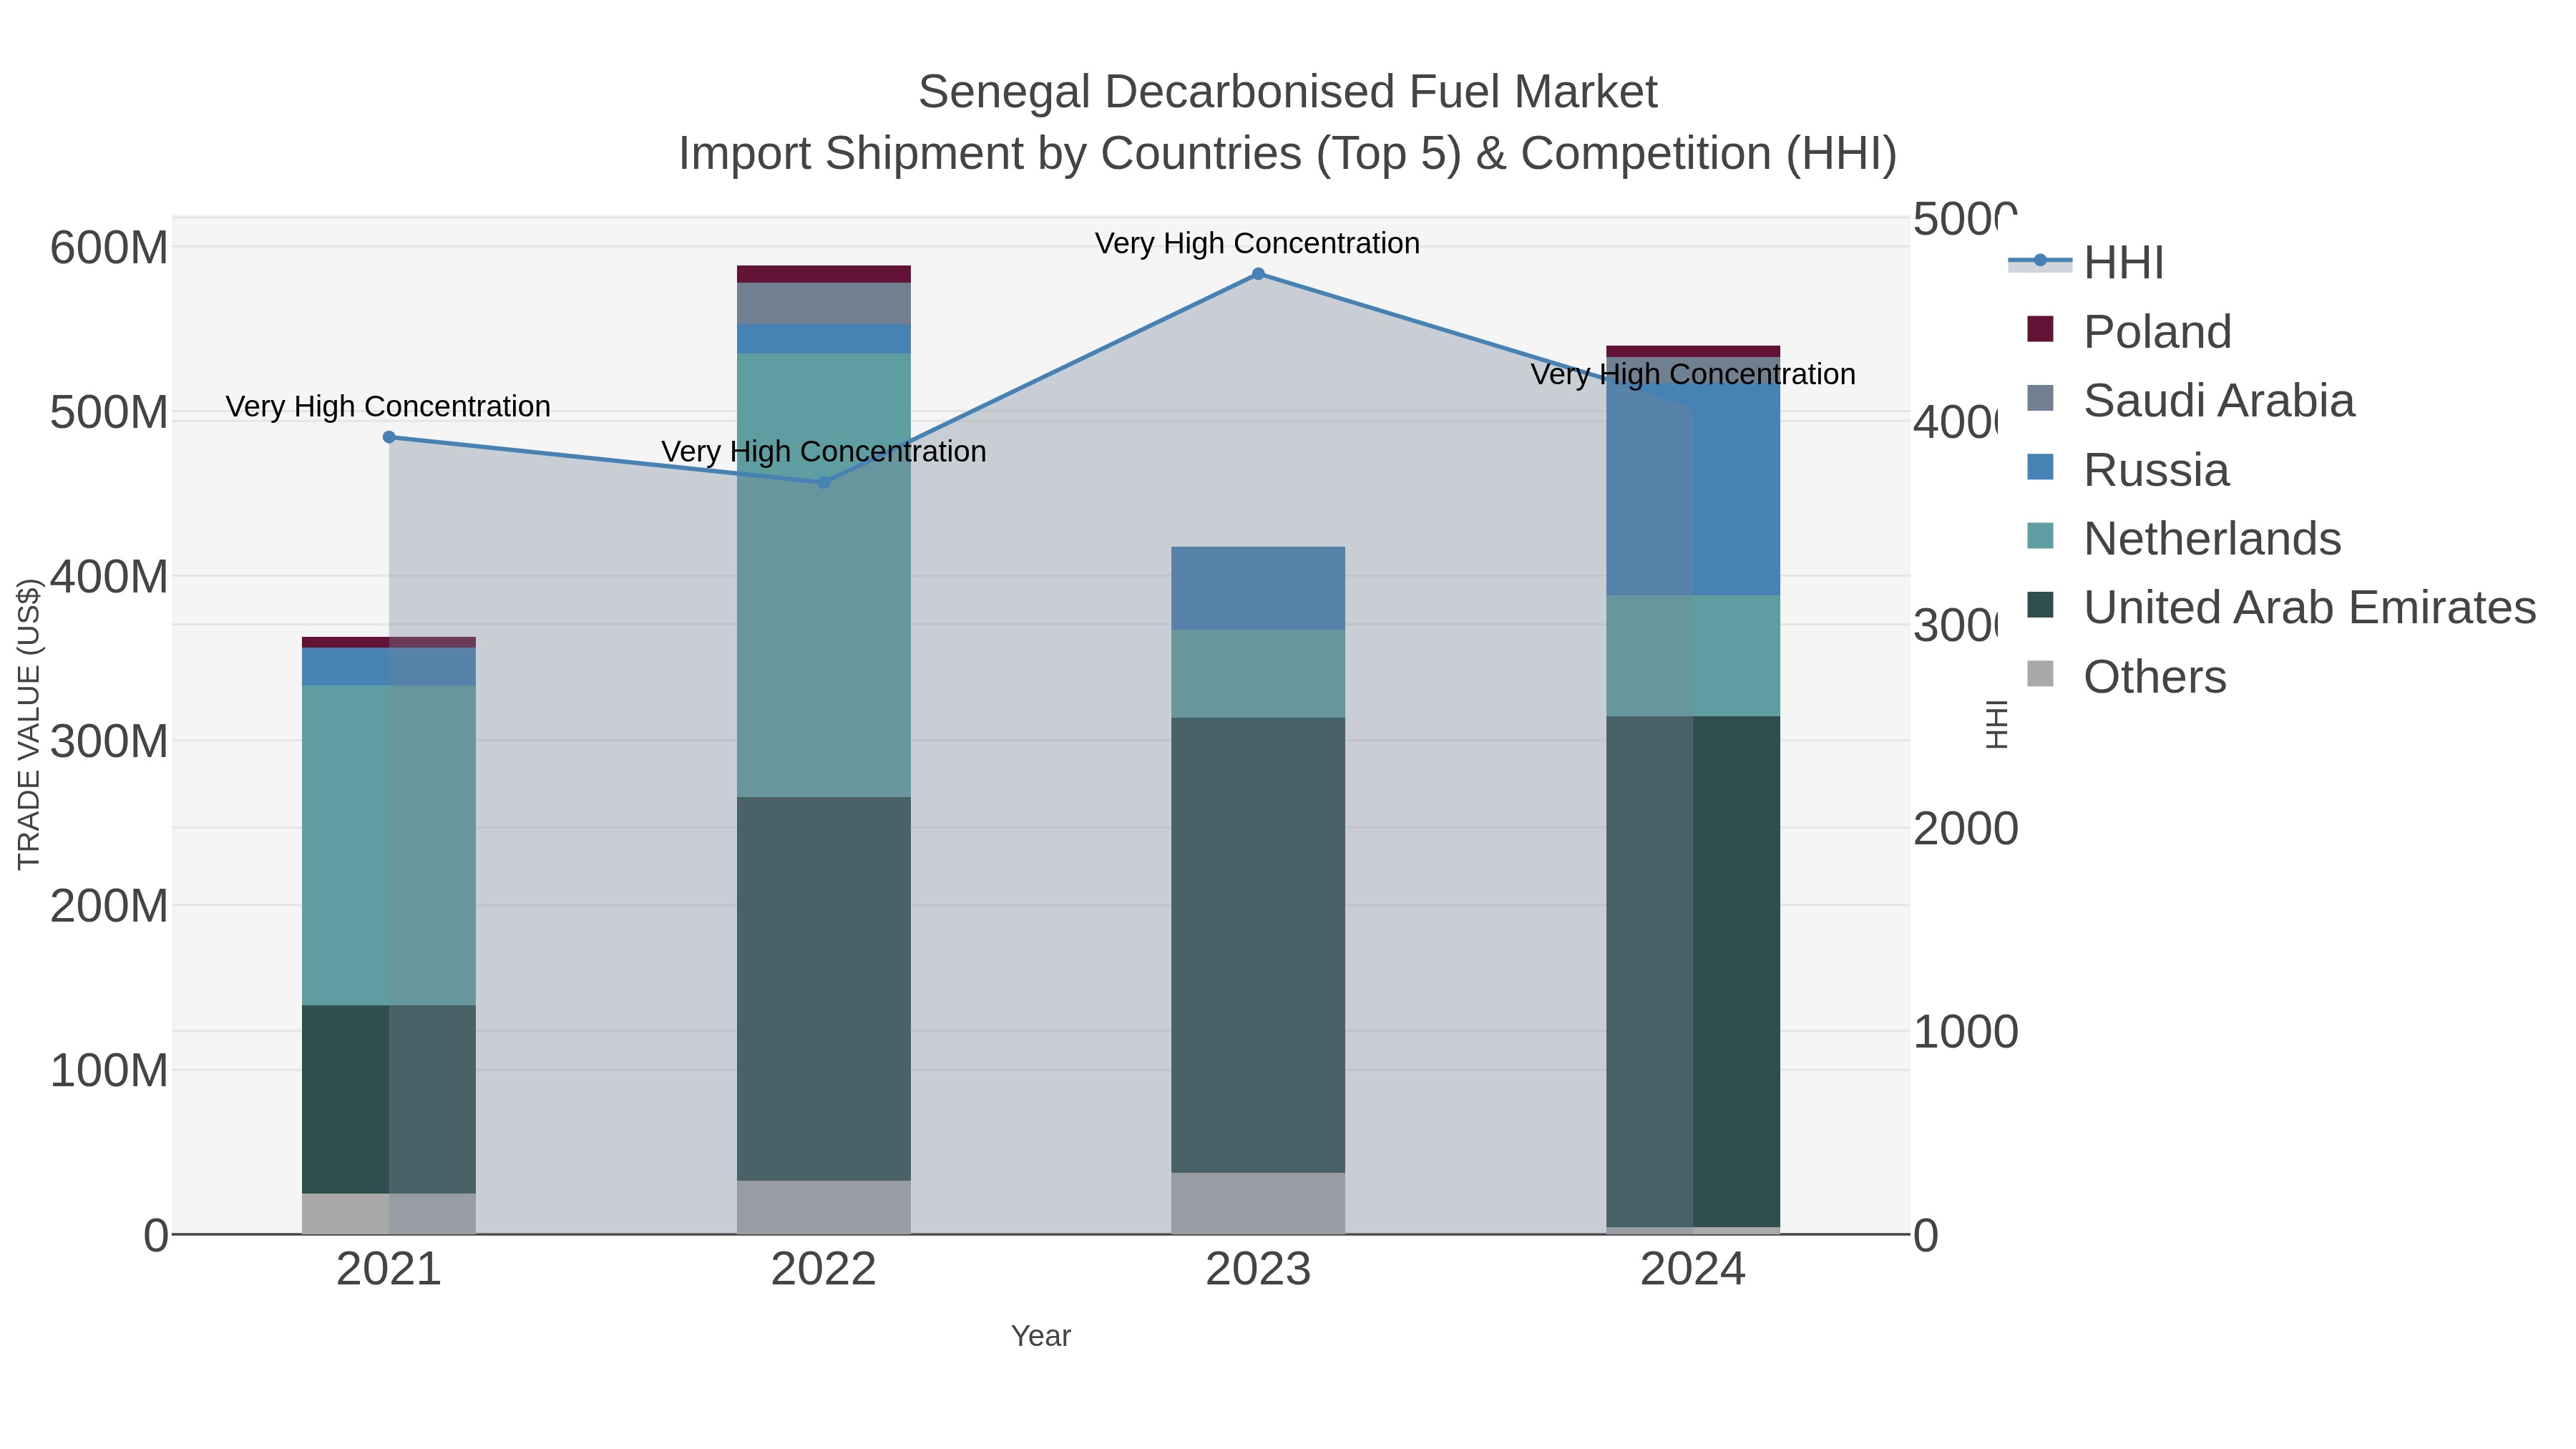This screenshot has width=2576, height=1449.
Task: Click the 2021 x-axis year label
Action: (389, 1270)
